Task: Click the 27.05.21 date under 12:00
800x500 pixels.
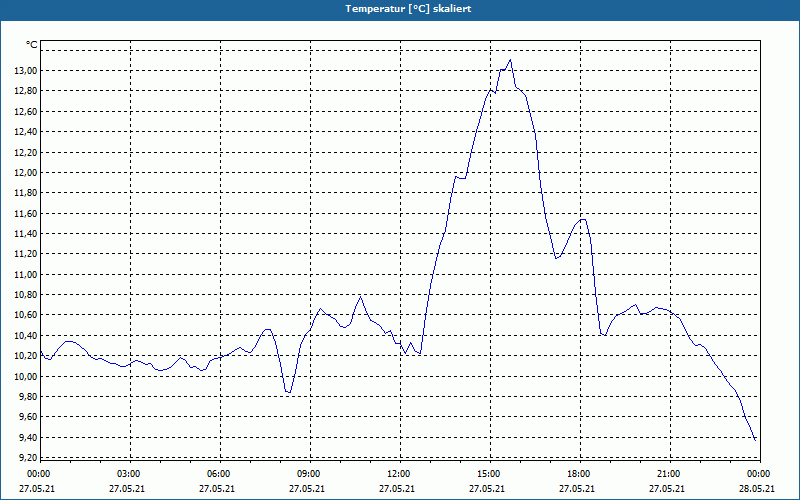Action: tap(397, 489)
